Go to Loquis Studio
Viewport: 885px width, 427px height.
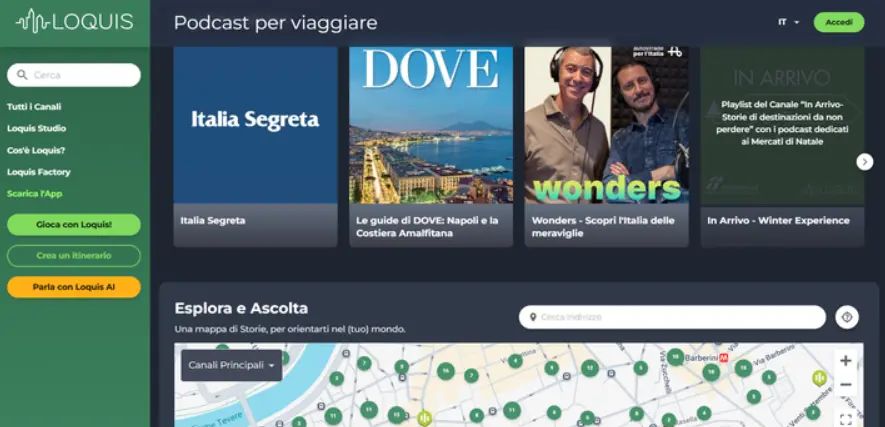(36, 128)
